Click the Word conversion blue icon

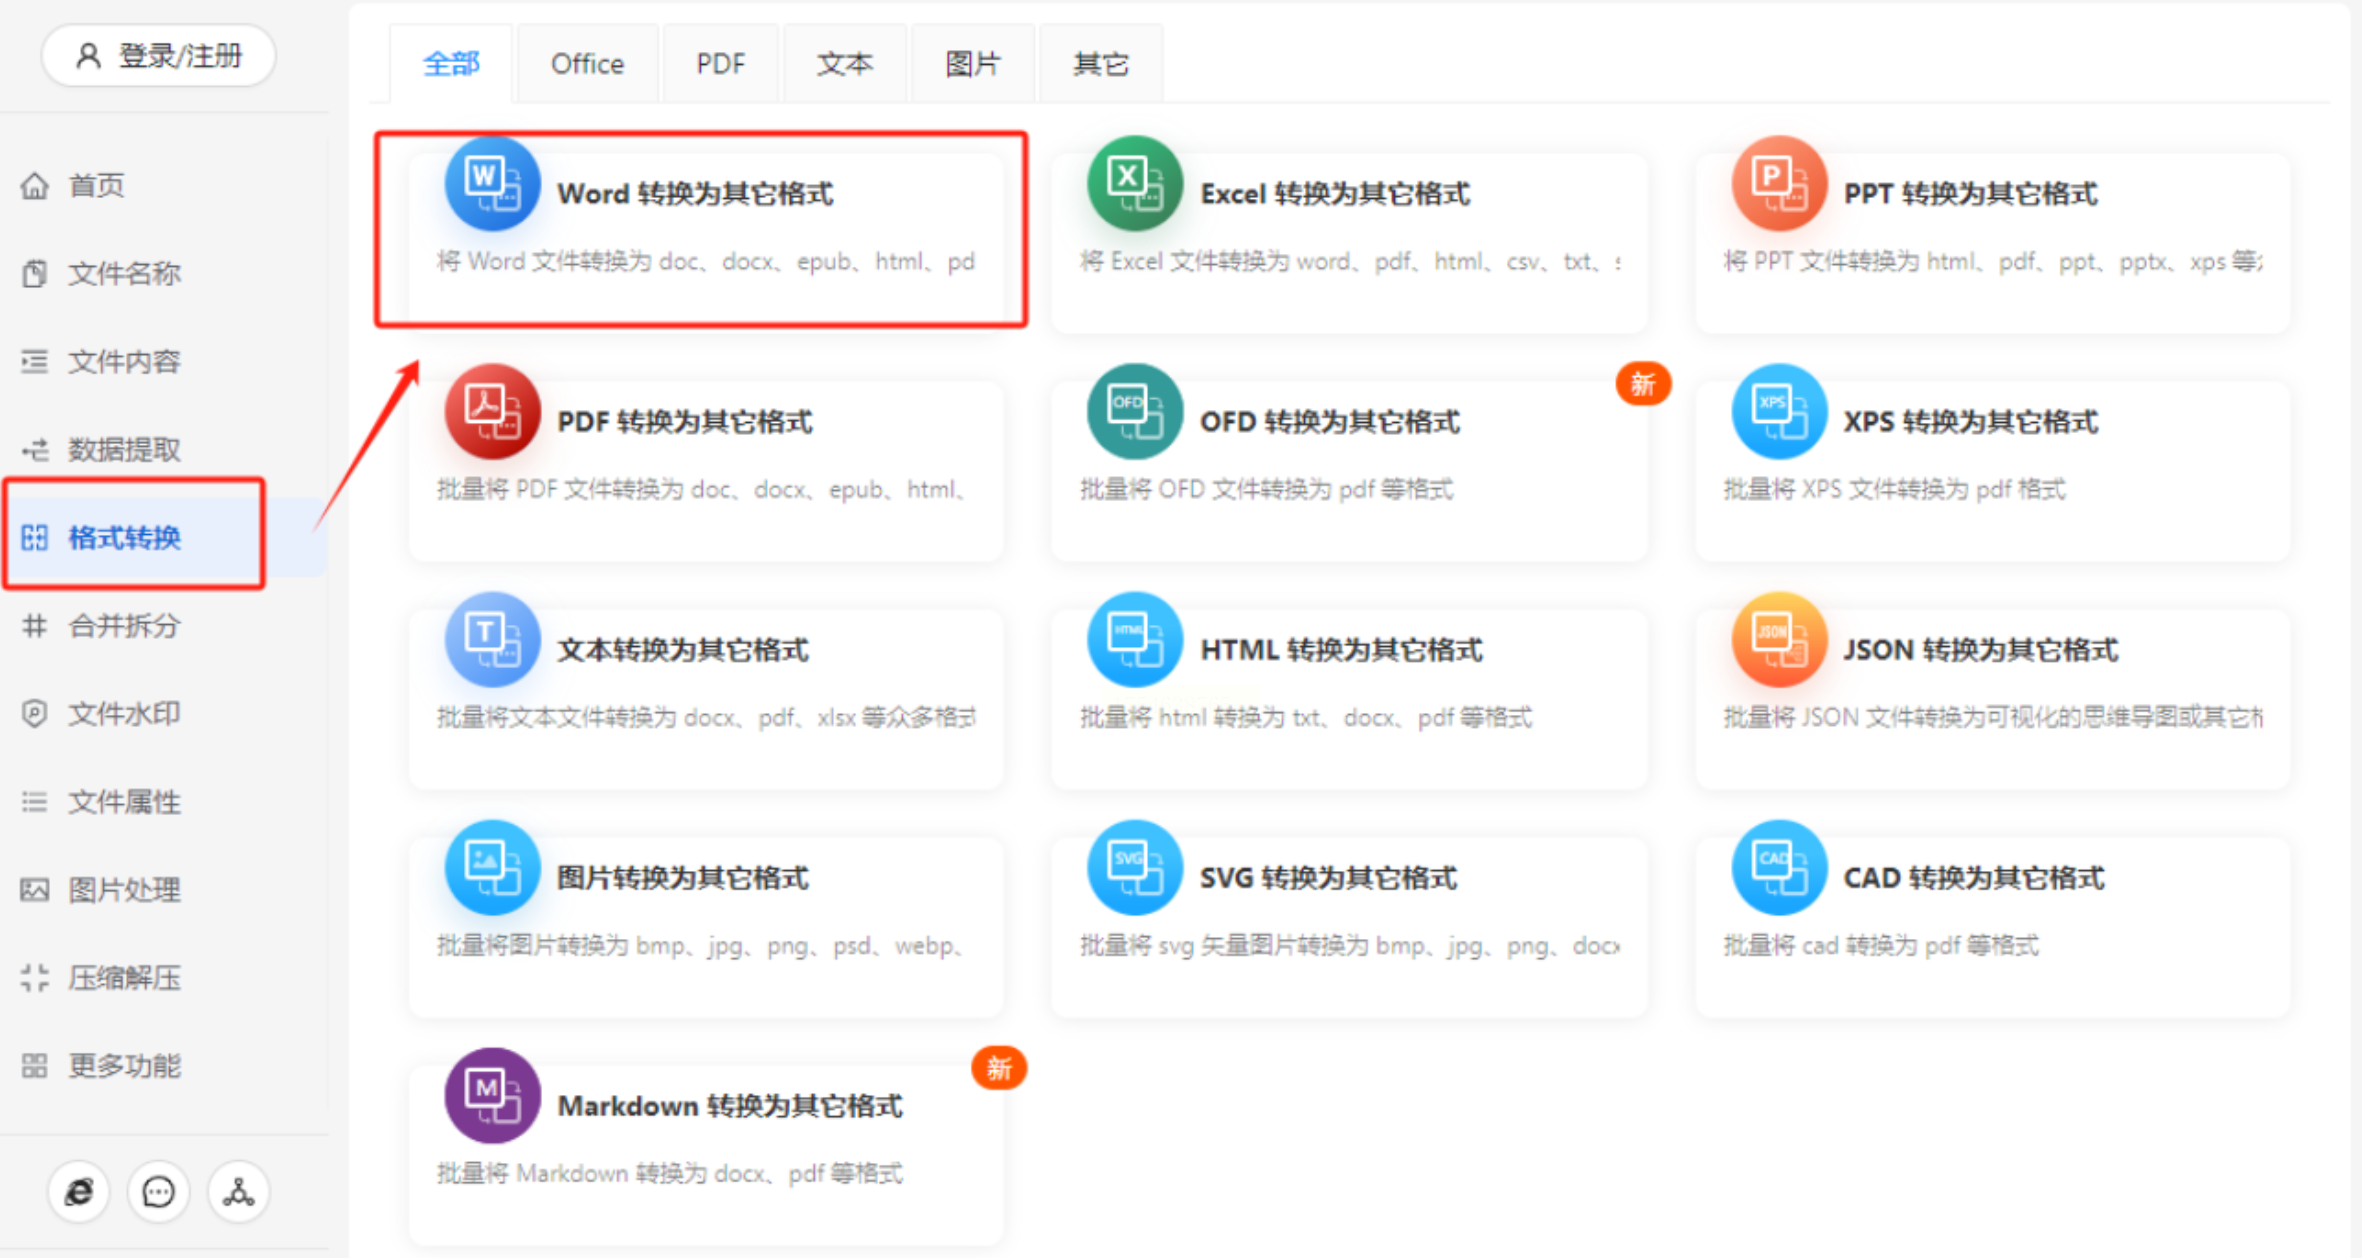tap(492, 185)
